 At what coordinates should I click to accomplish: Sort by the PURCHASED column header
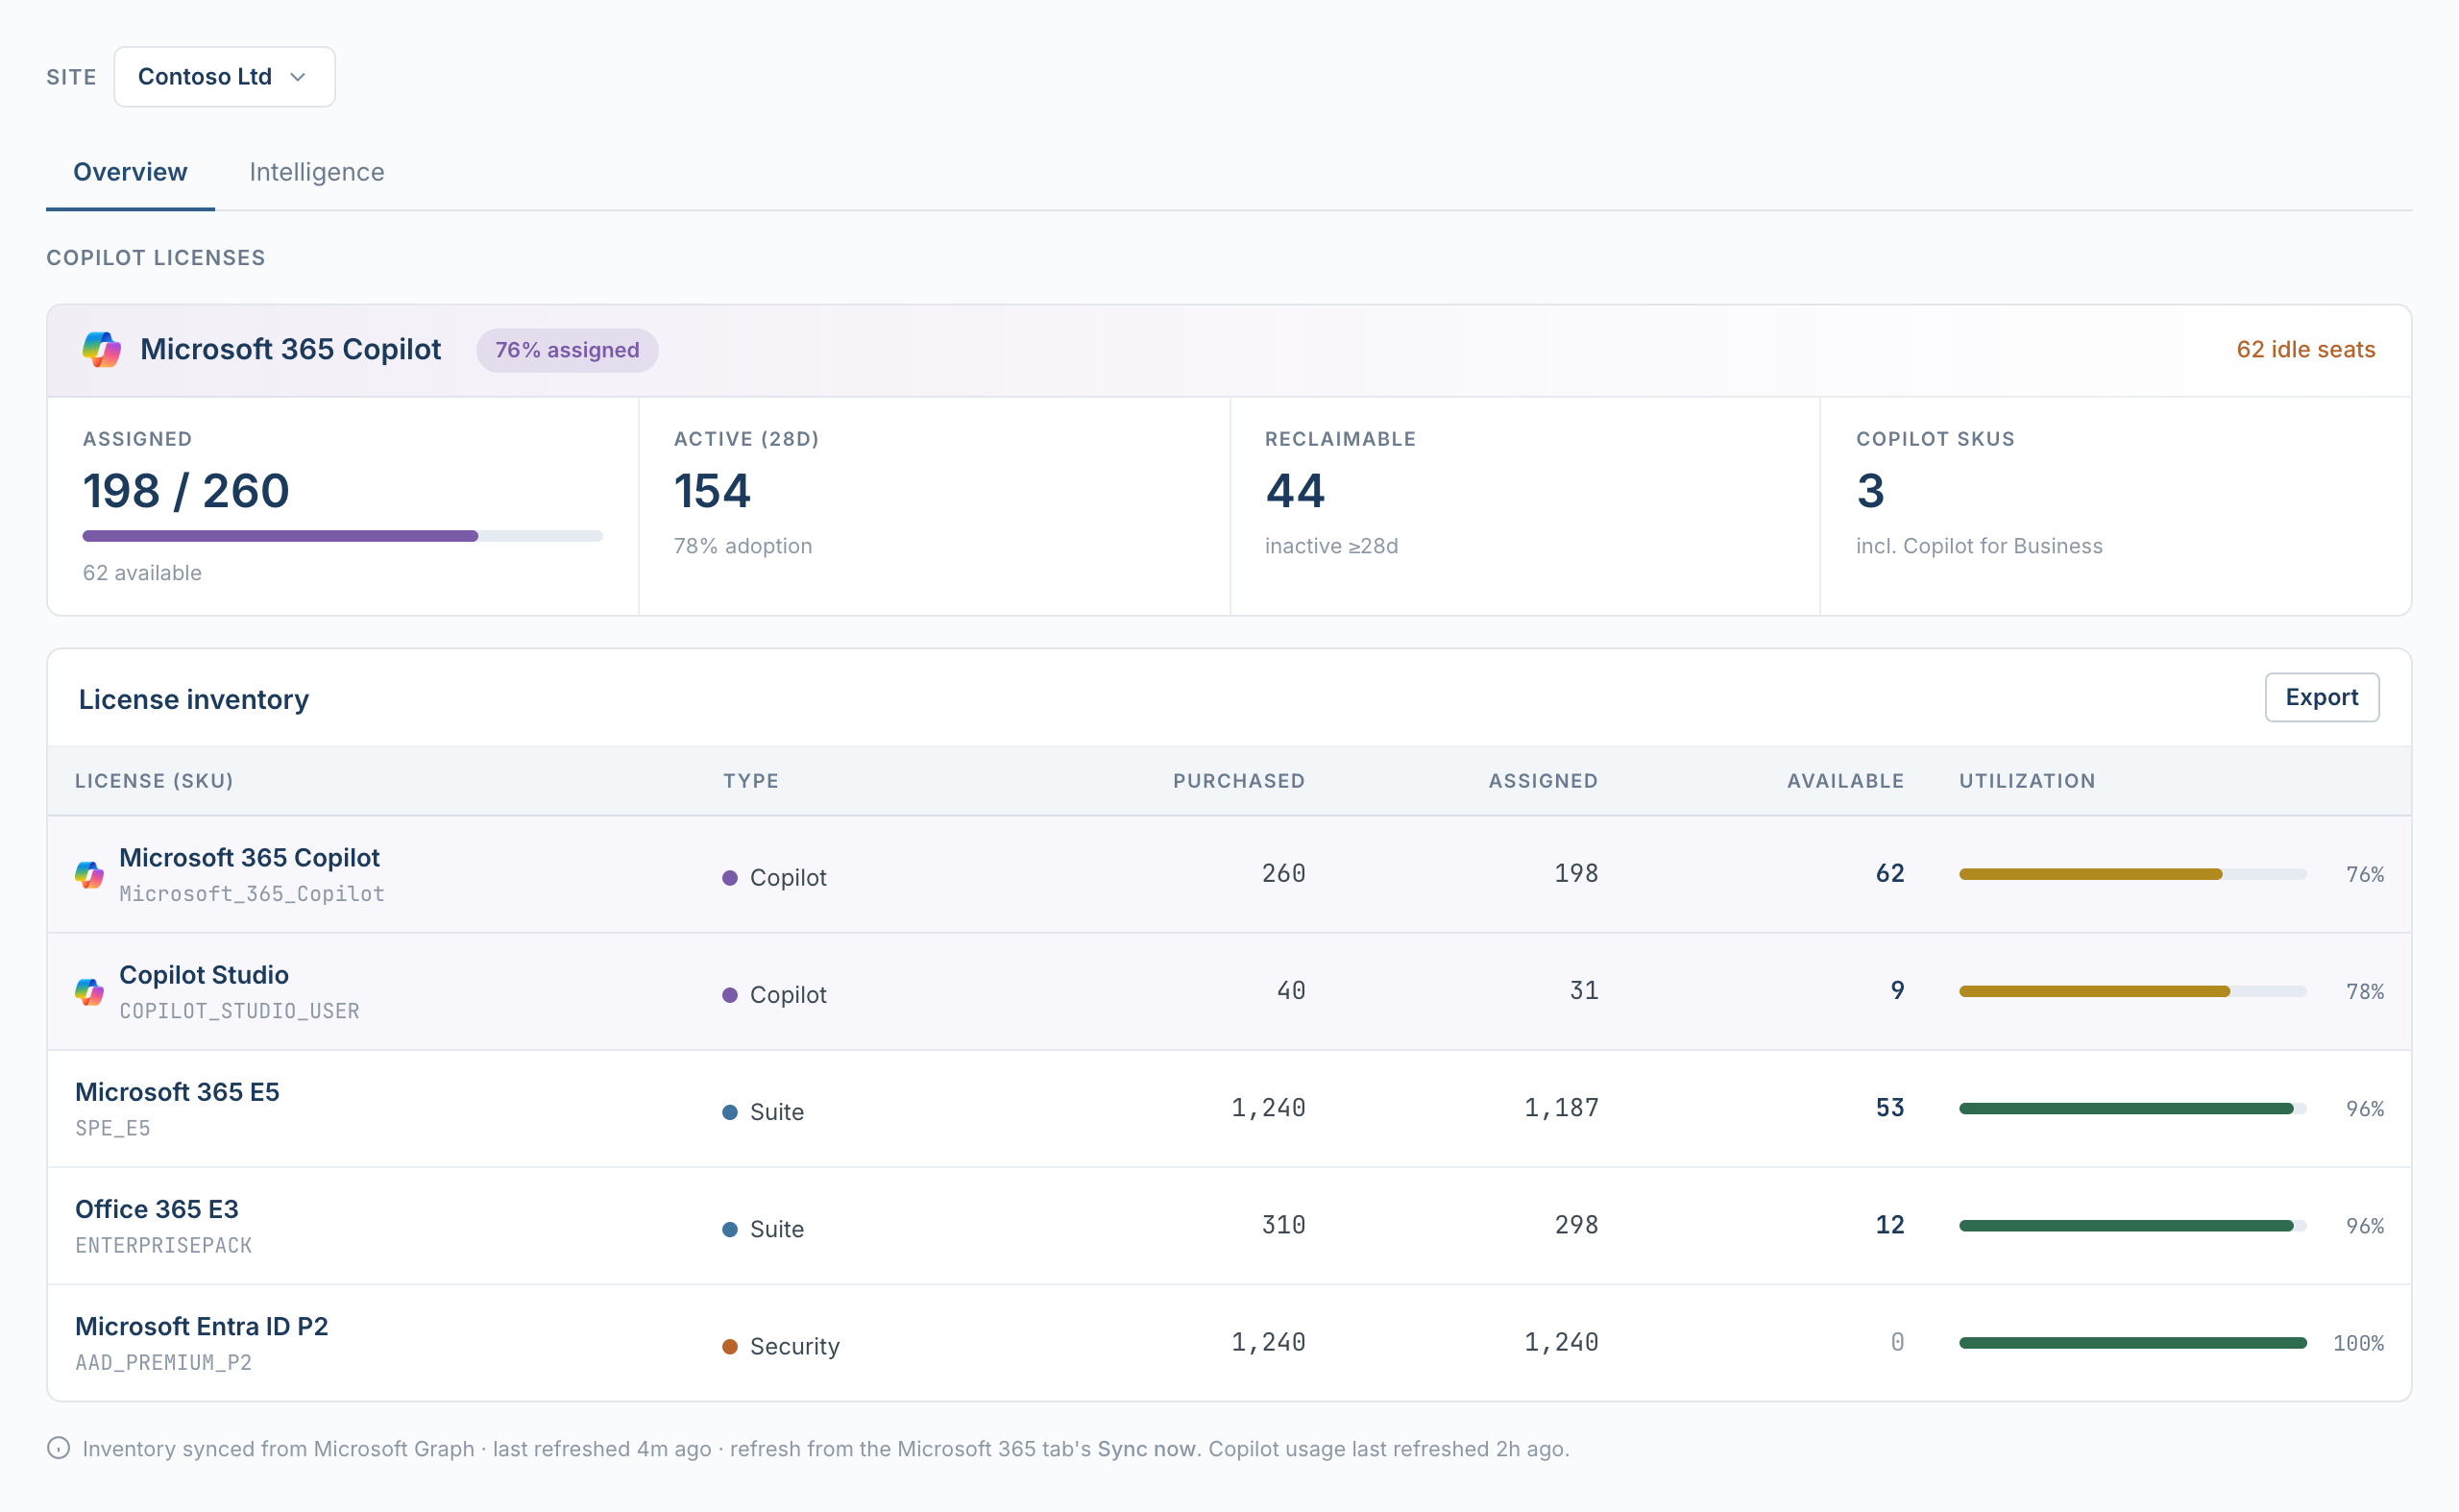(1239, 781)
